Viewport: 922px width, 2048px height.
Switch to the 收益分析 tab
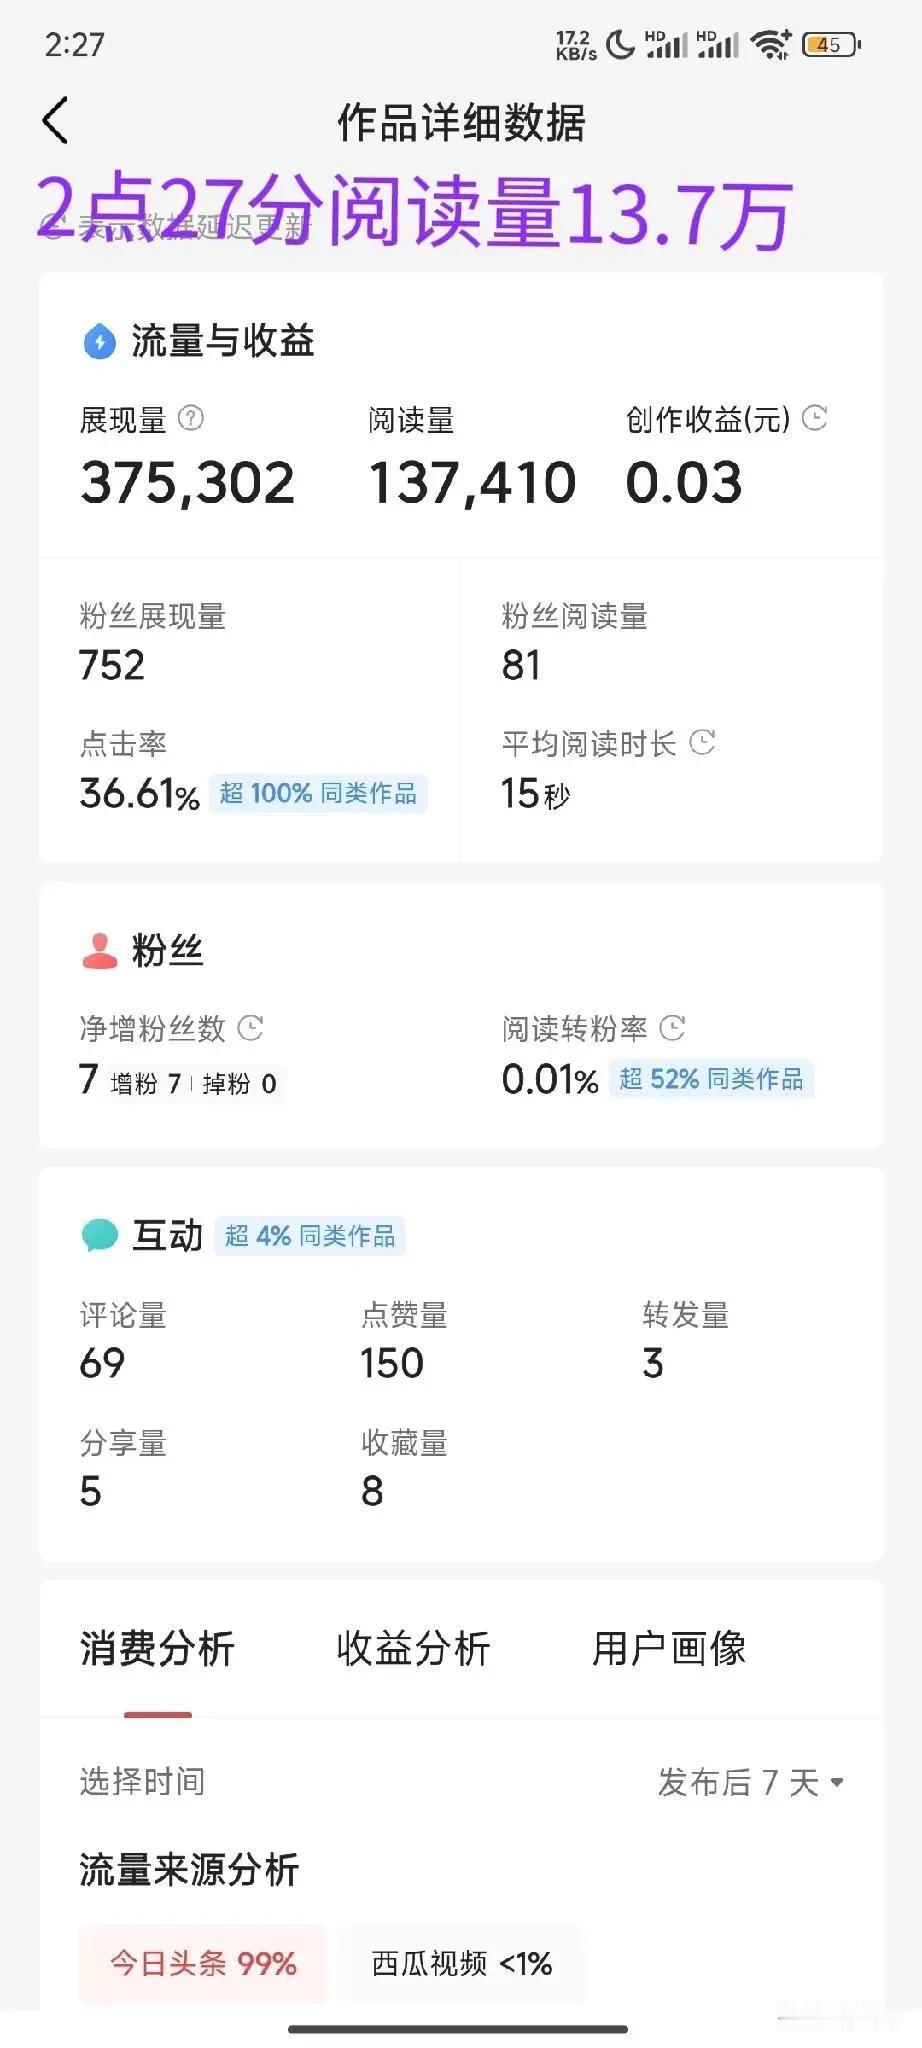(413, 1648)
